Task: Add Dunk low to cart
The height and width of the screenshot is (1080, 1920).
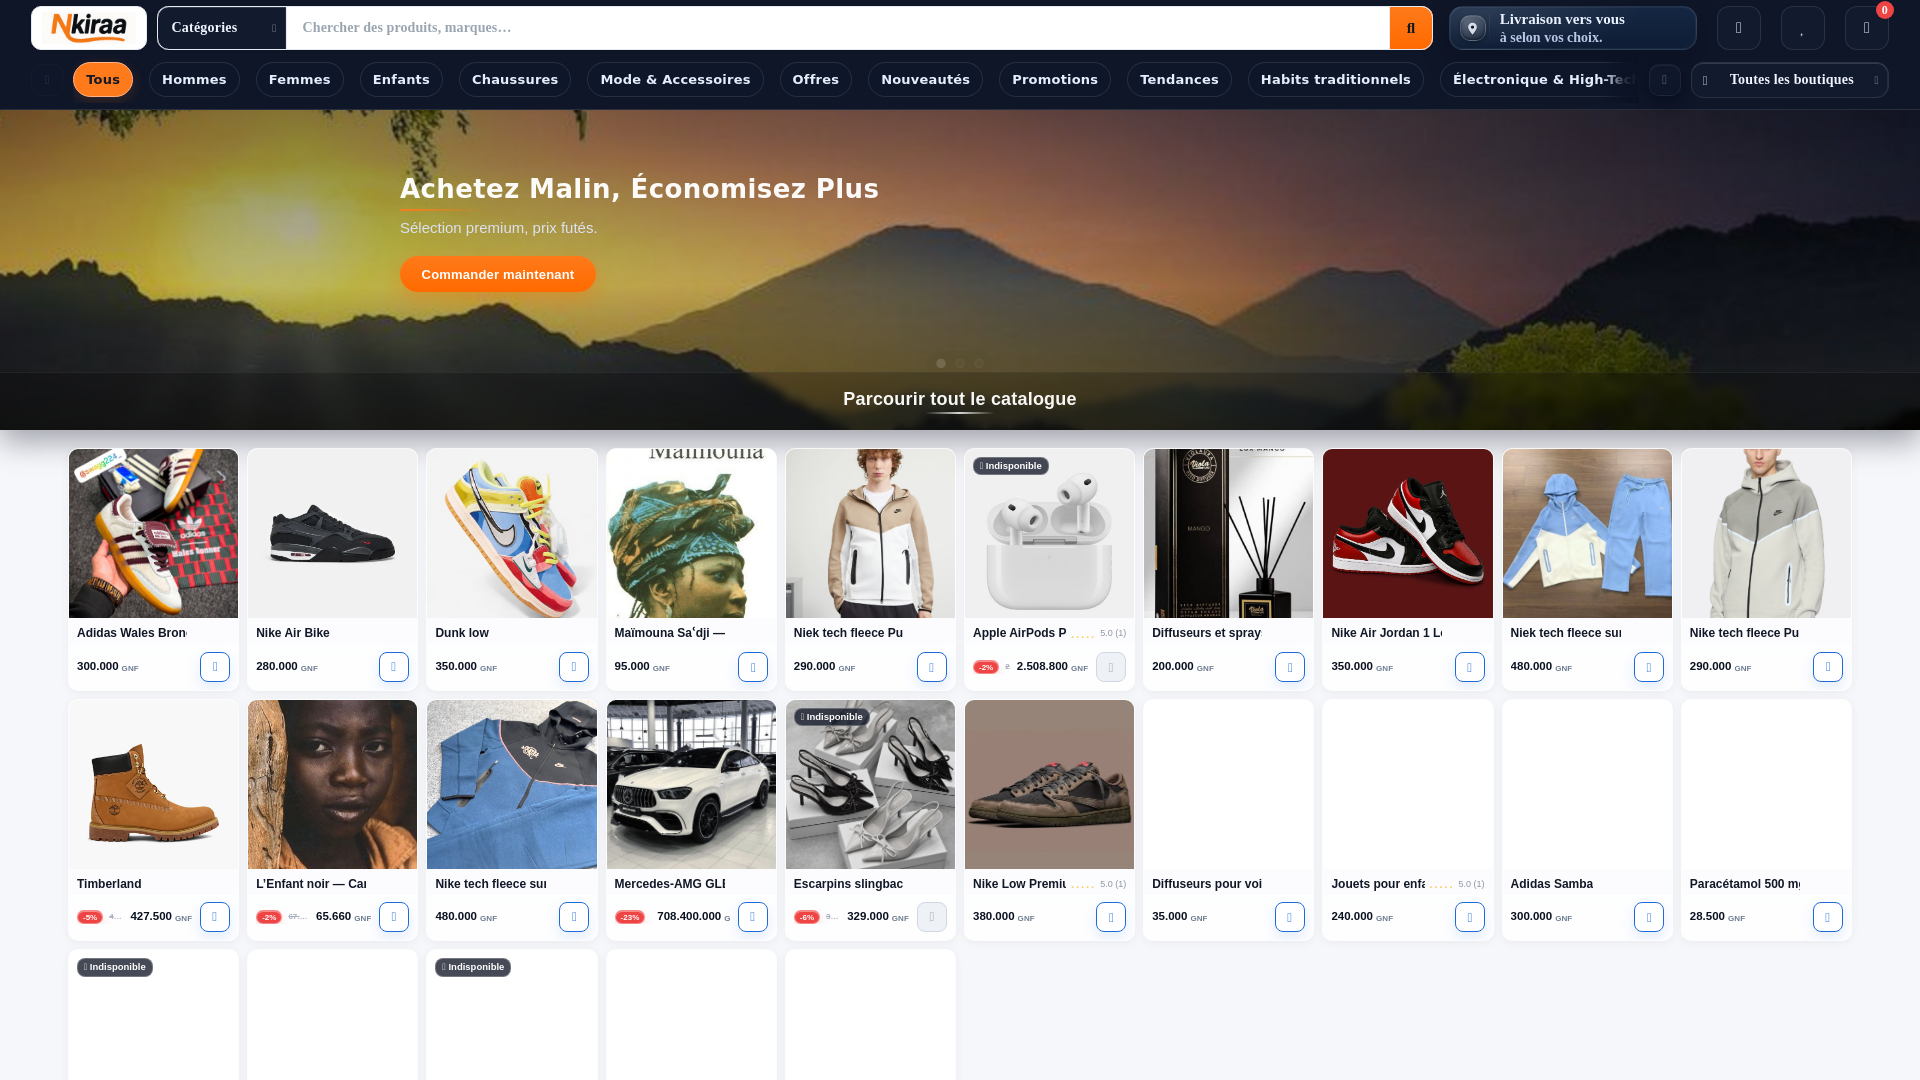Action: [574, 667]
